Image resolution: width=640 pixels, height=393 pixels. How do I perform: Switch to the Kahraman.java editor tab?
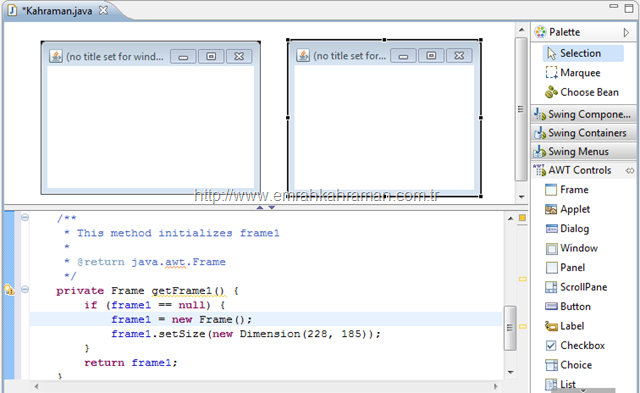click(x=57, y=11)
